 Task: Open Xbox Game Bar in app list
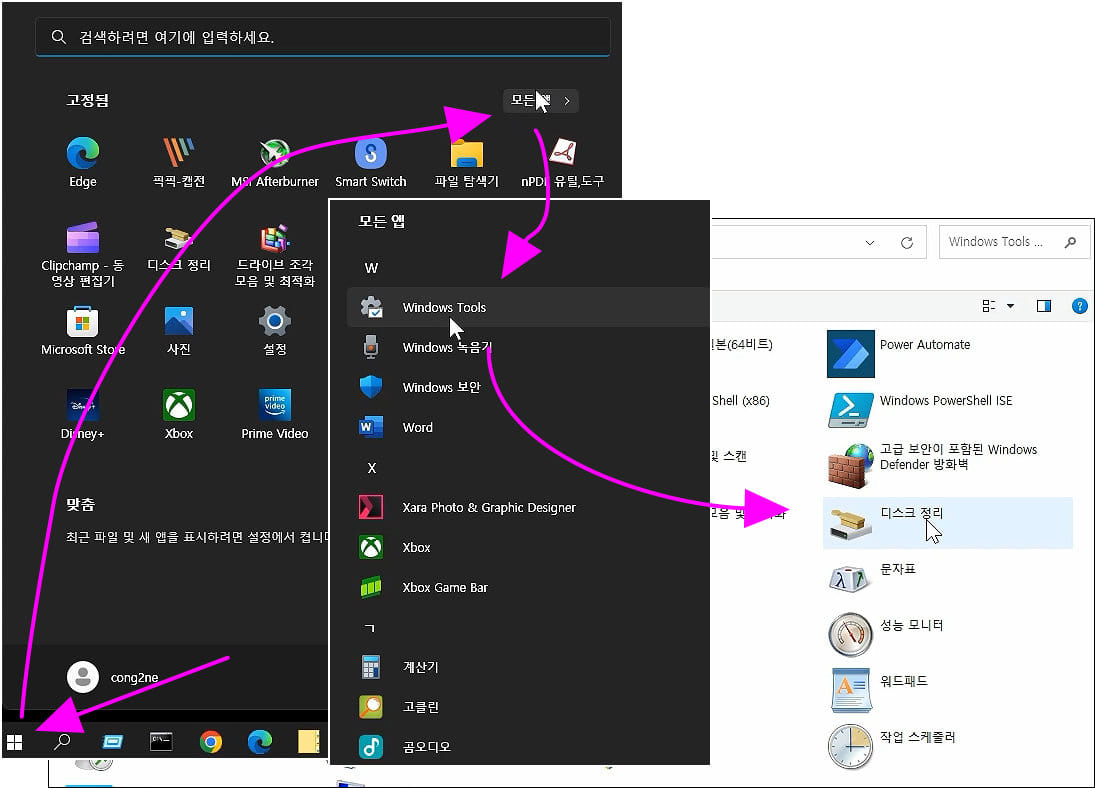528,588
